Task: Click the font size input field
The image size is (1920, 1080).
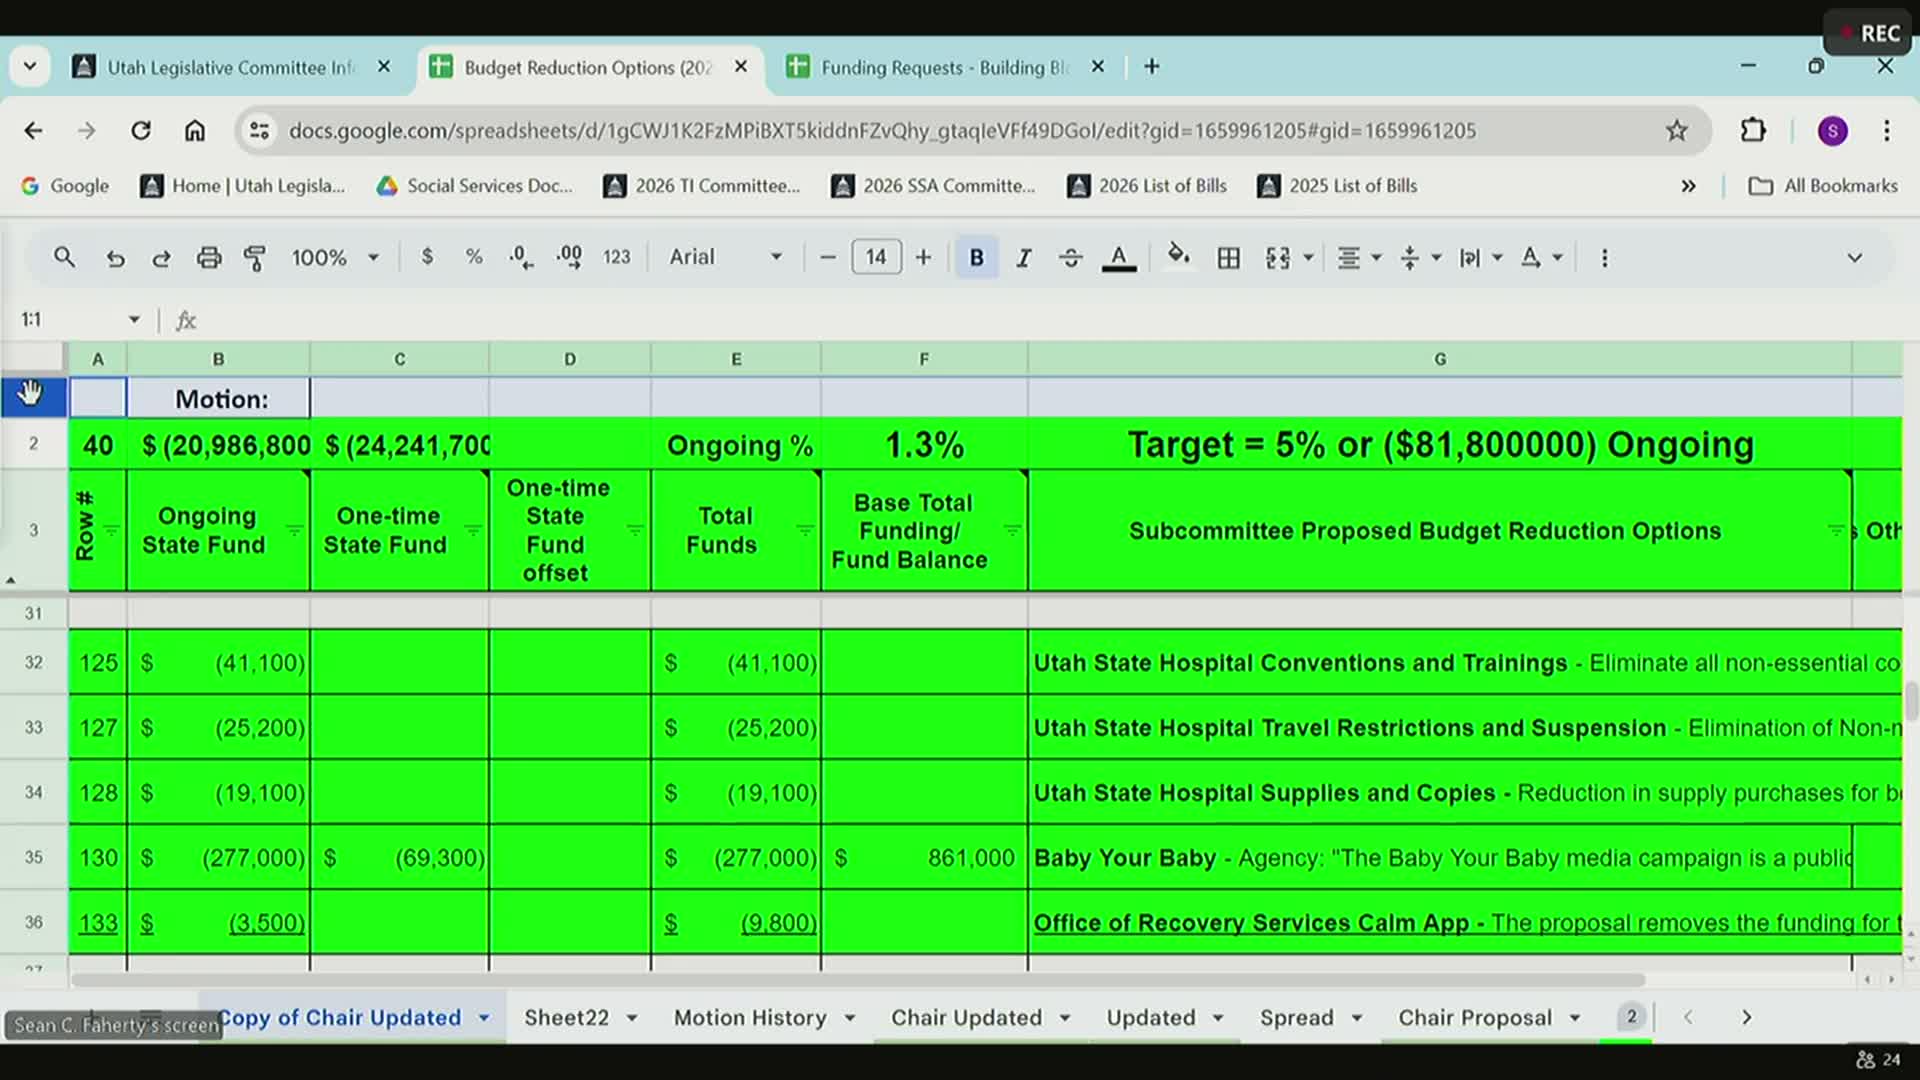Action: [x=876, y=257]
